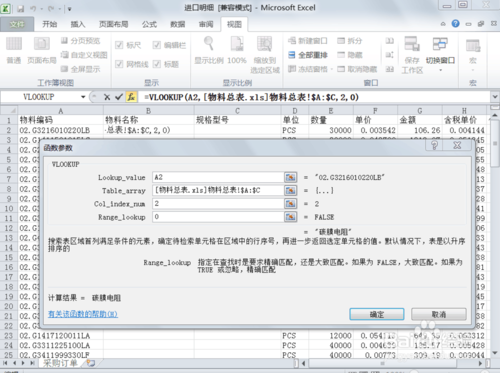Click cell 02.G1417120011LA in row 23
Viewport: 500px width, 373px height.
(x=60, y=335)
